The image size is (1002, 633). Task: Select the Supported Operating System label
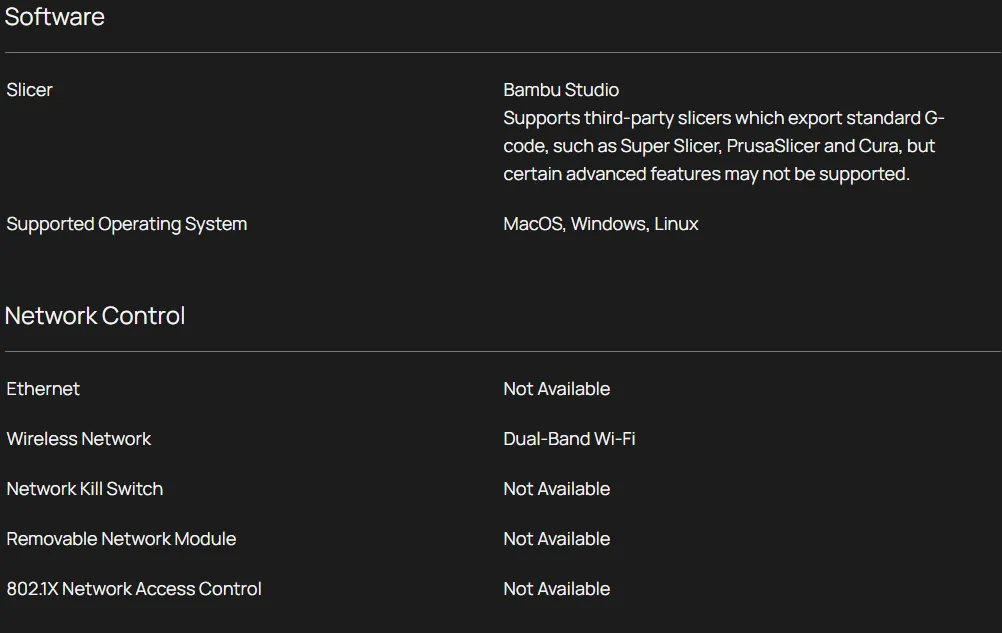pos(127,224)
